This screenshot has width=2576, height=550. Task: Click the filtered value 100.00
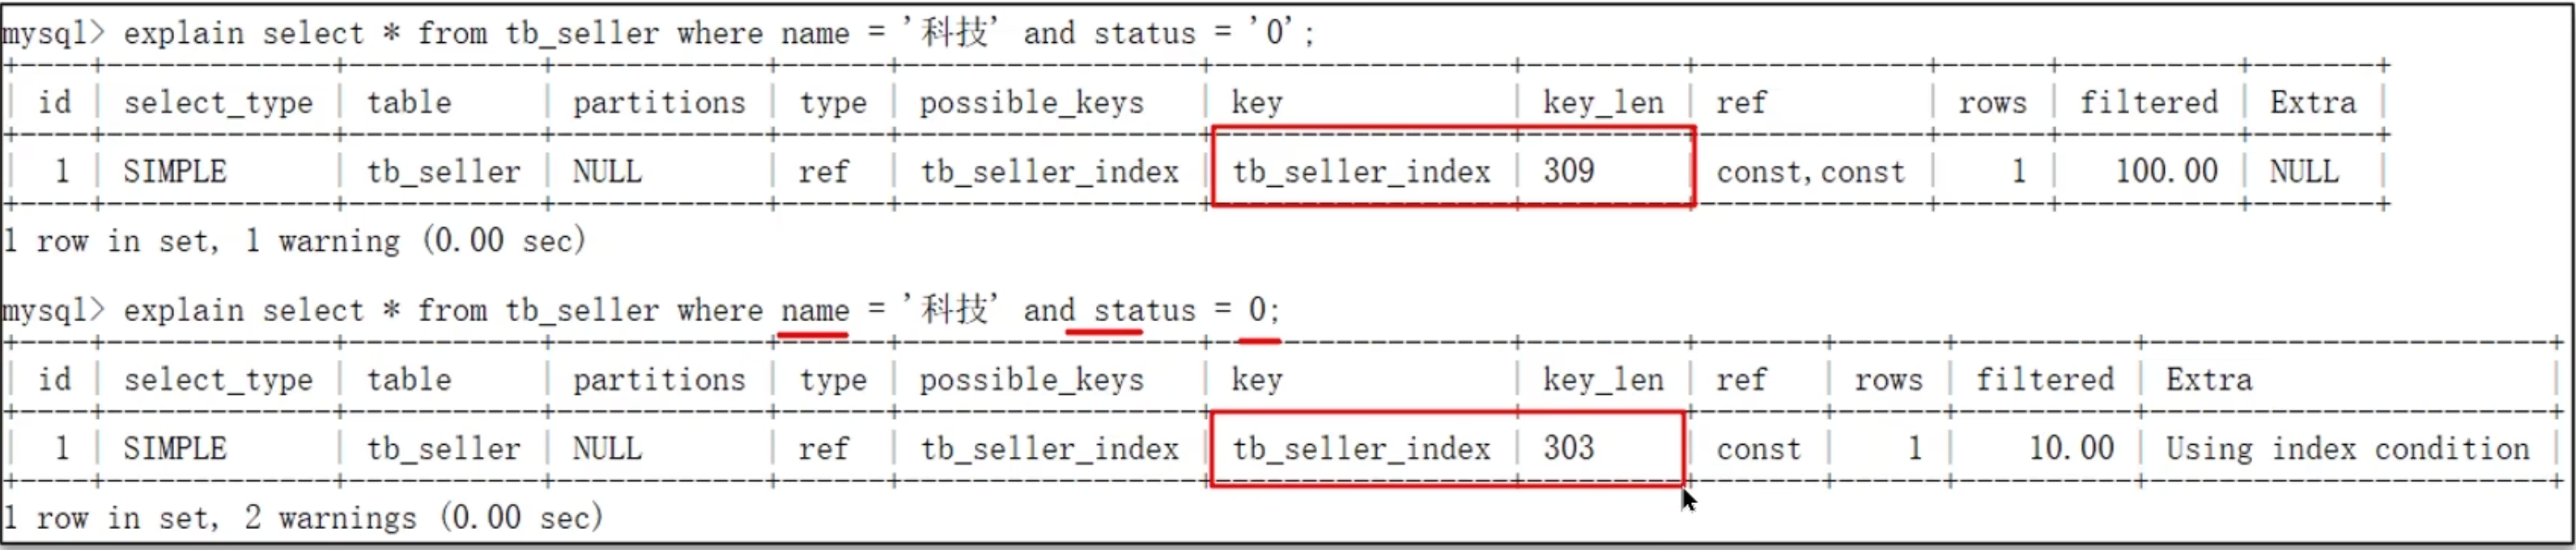point(2166,171)
